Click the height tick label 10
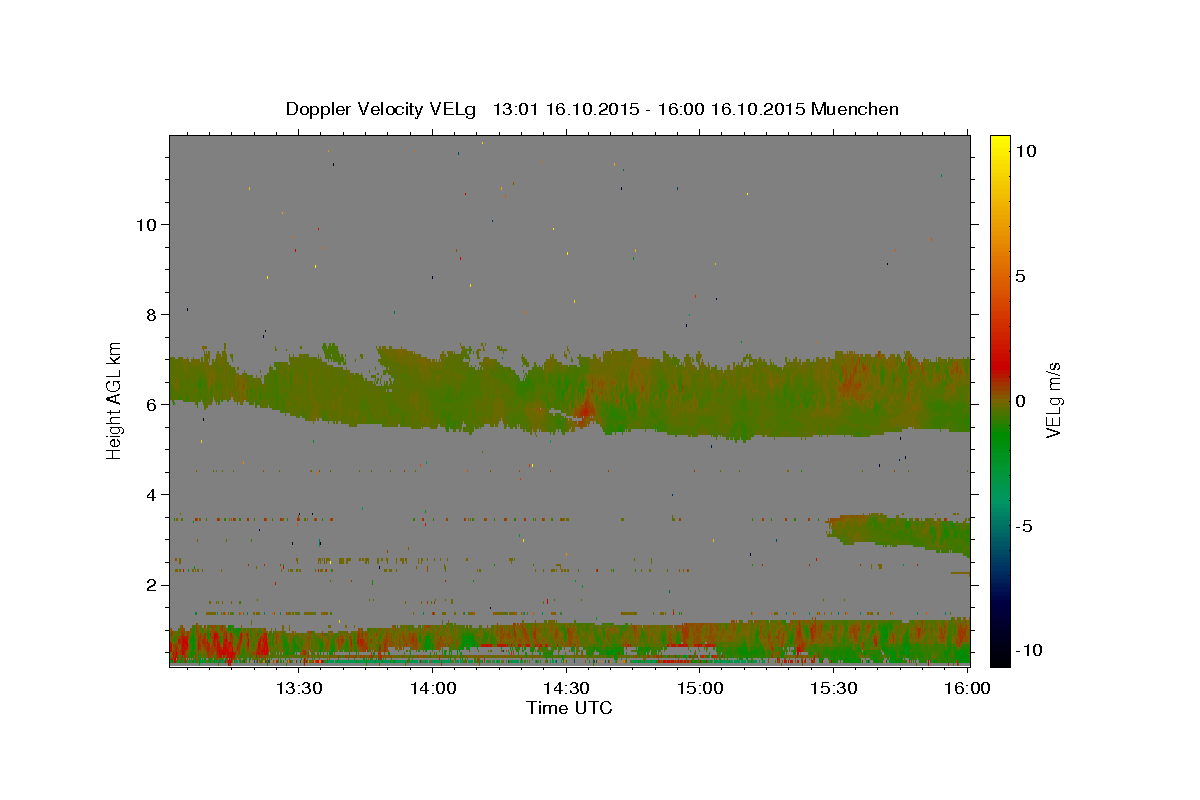 point(146,224)
